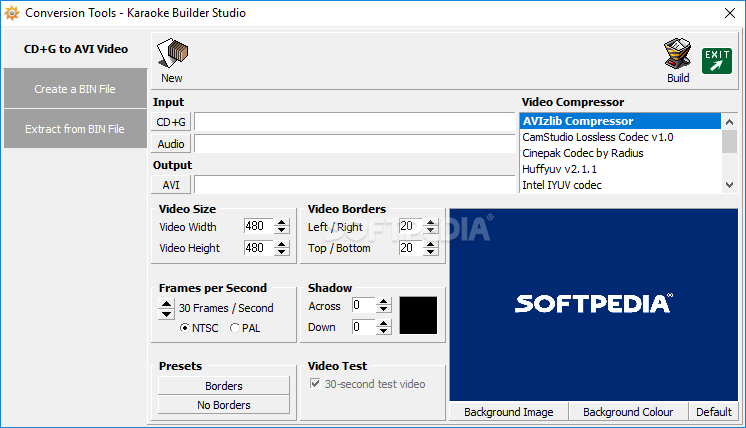Apply the Borders preset
The height and width of the screenshot is (428, 746).
(224, 386)
